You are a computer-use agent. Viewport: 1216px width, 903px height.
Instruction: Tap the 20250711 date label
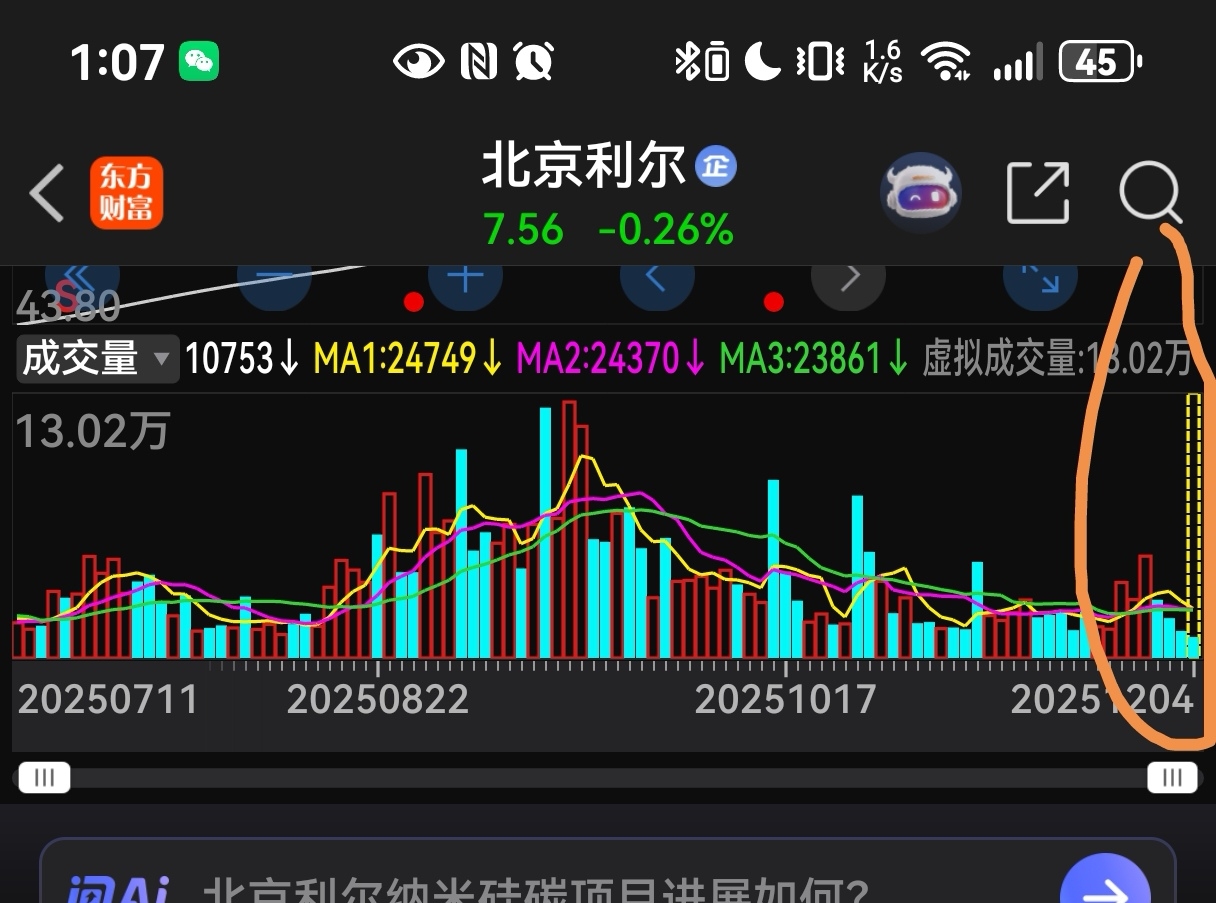(x=108, y=699)
